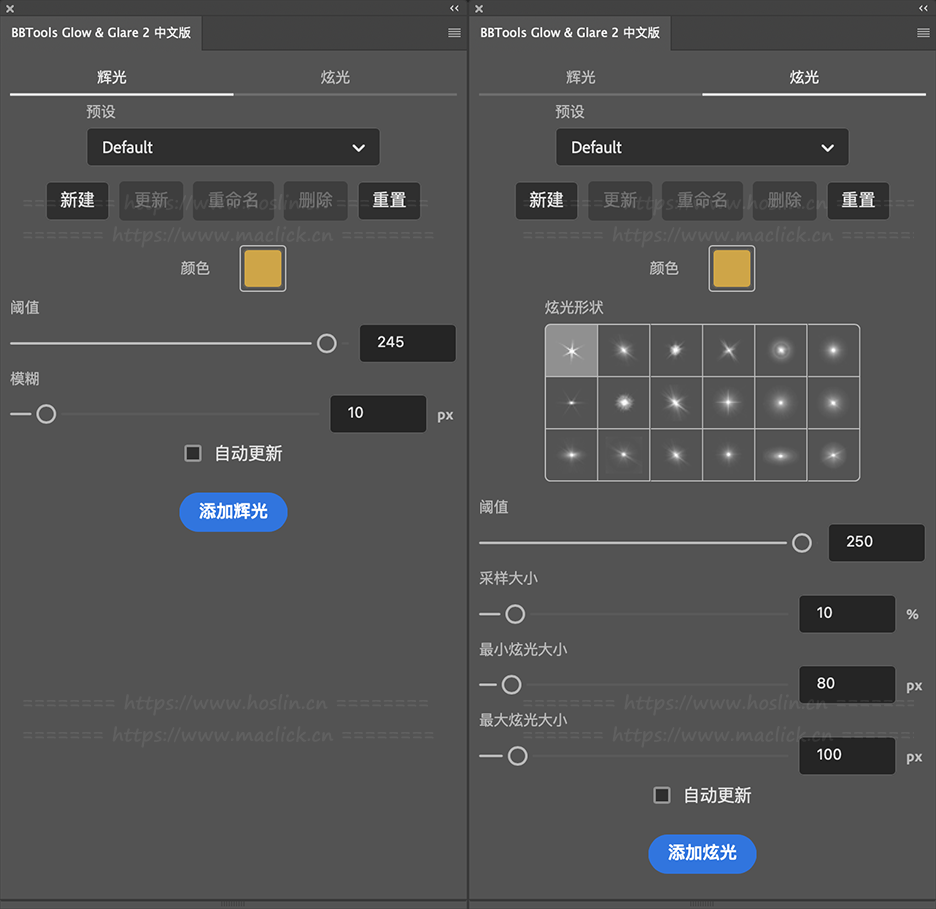Viewport: 936px width, 909px height.
Task: Select the highlighted six-point star glare shape
Action: point(571,351)
